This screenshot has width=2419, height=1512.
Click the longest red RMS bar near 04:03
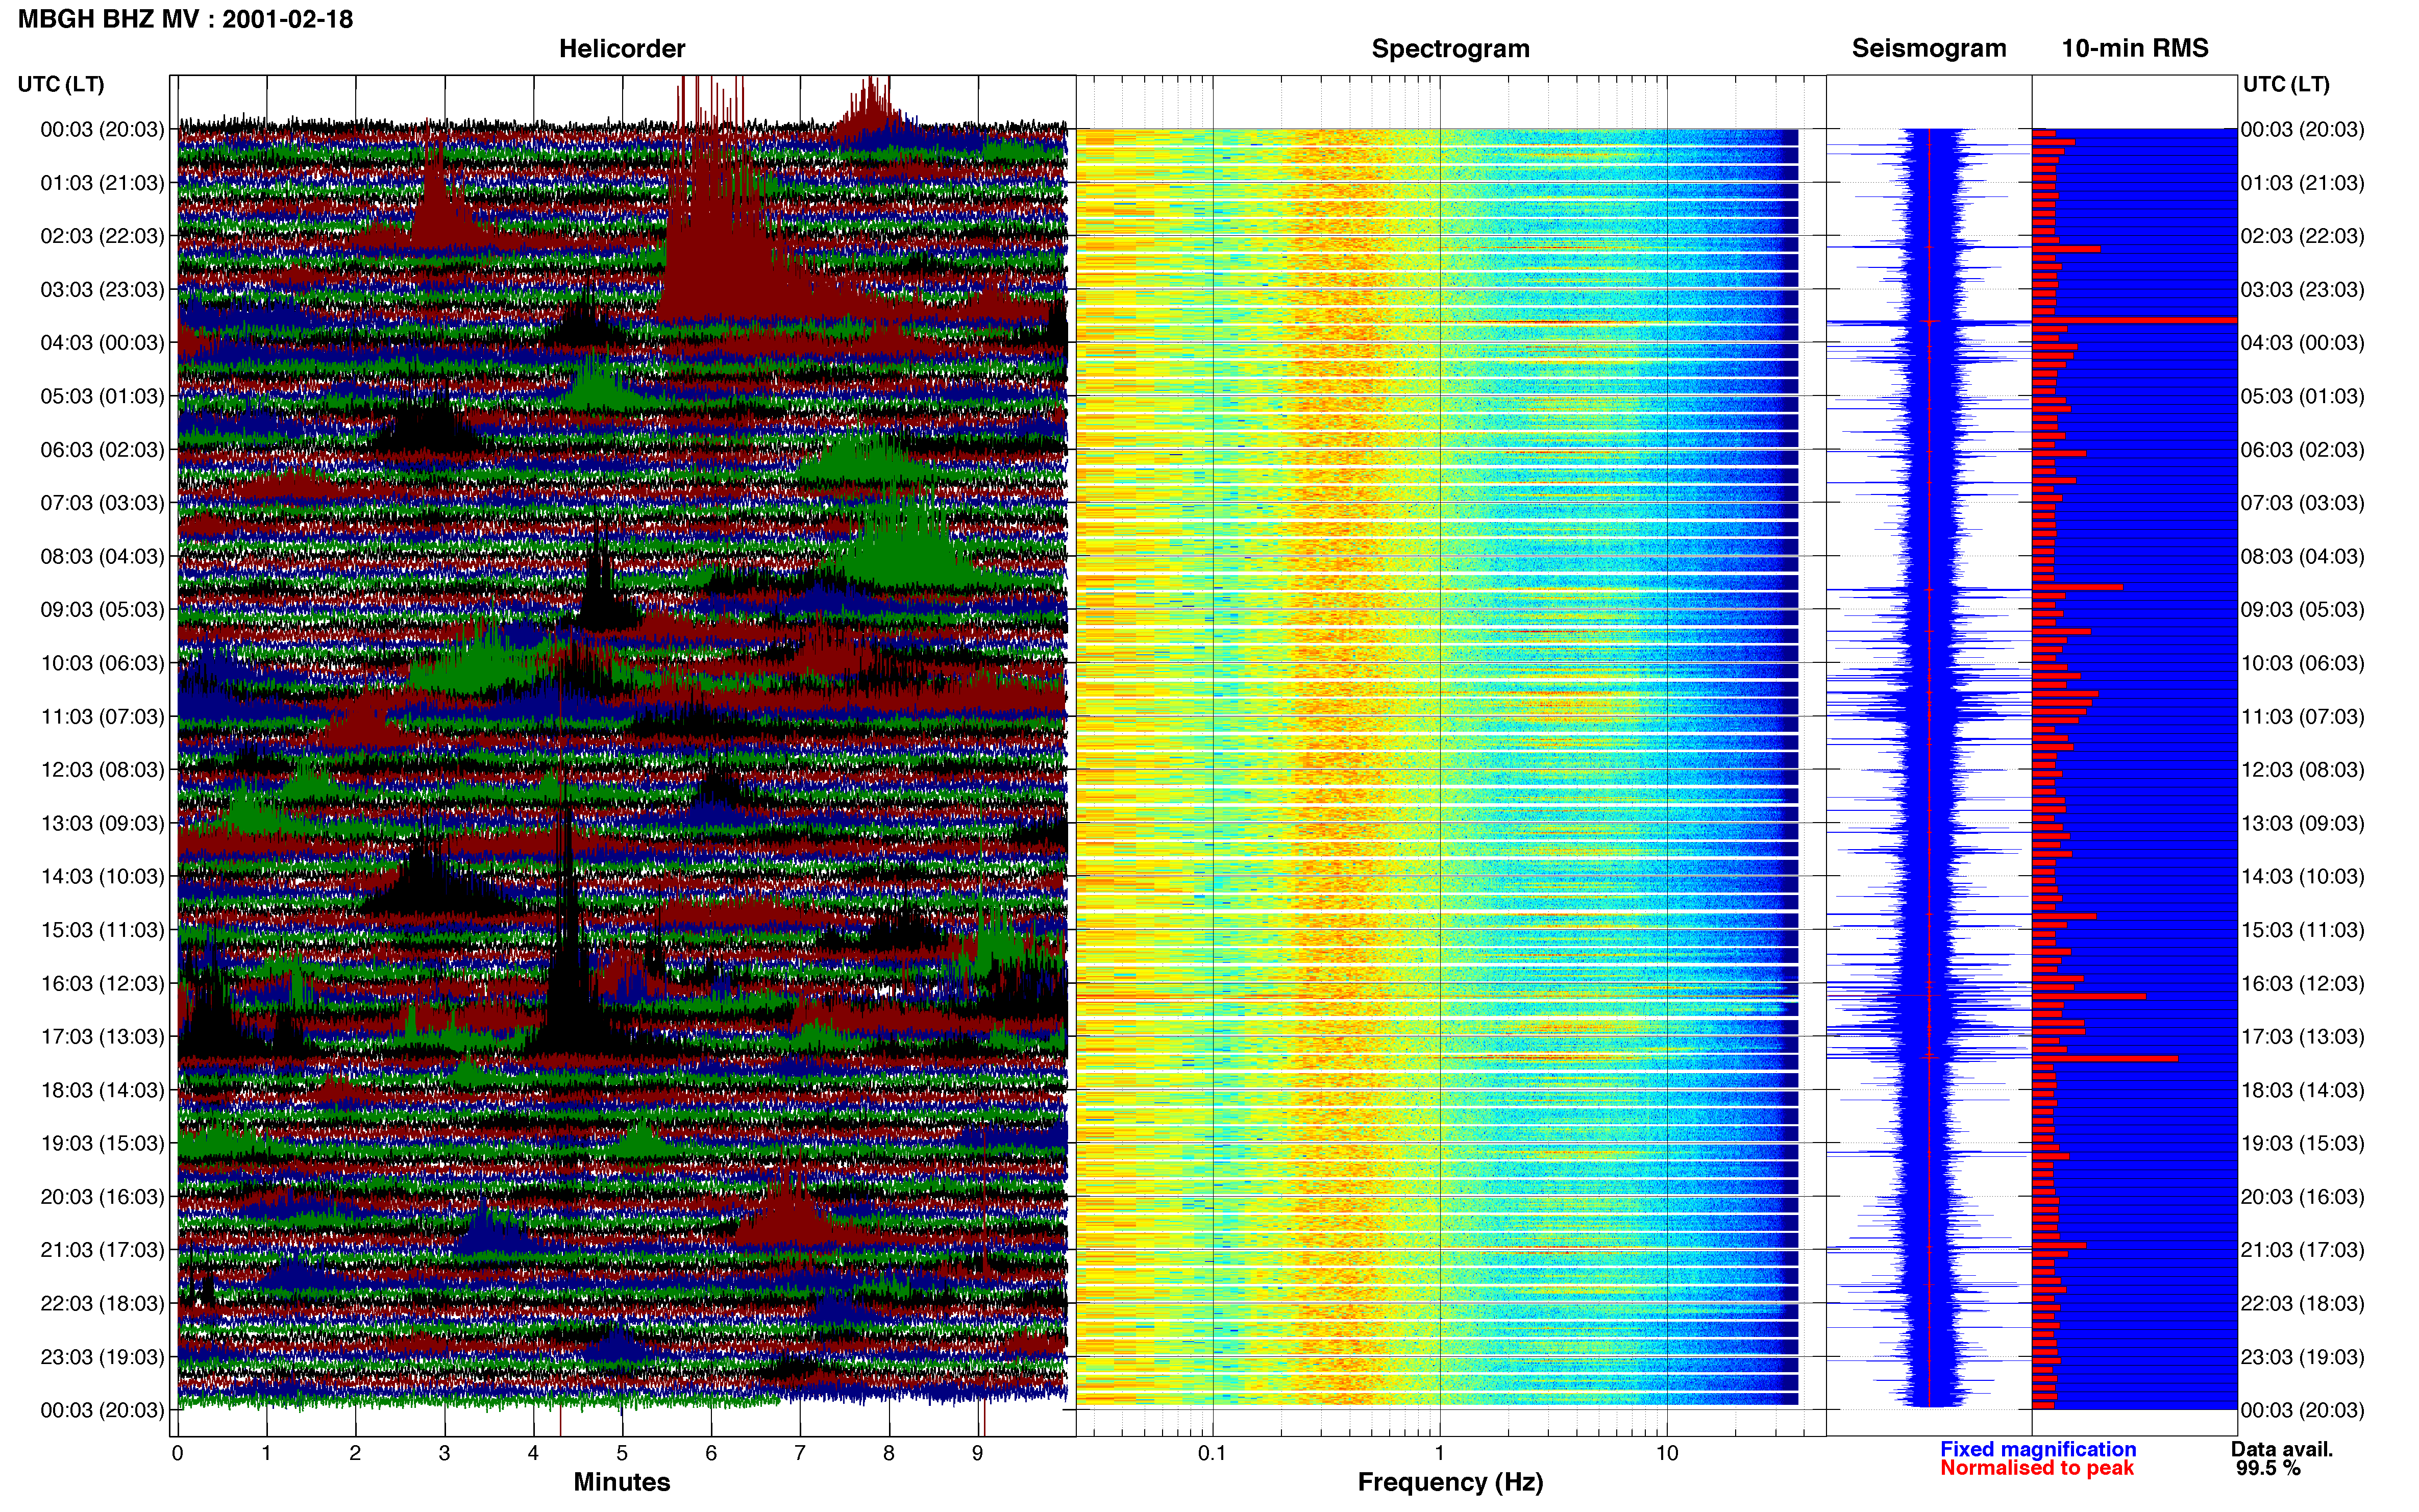click(2134, 320)
